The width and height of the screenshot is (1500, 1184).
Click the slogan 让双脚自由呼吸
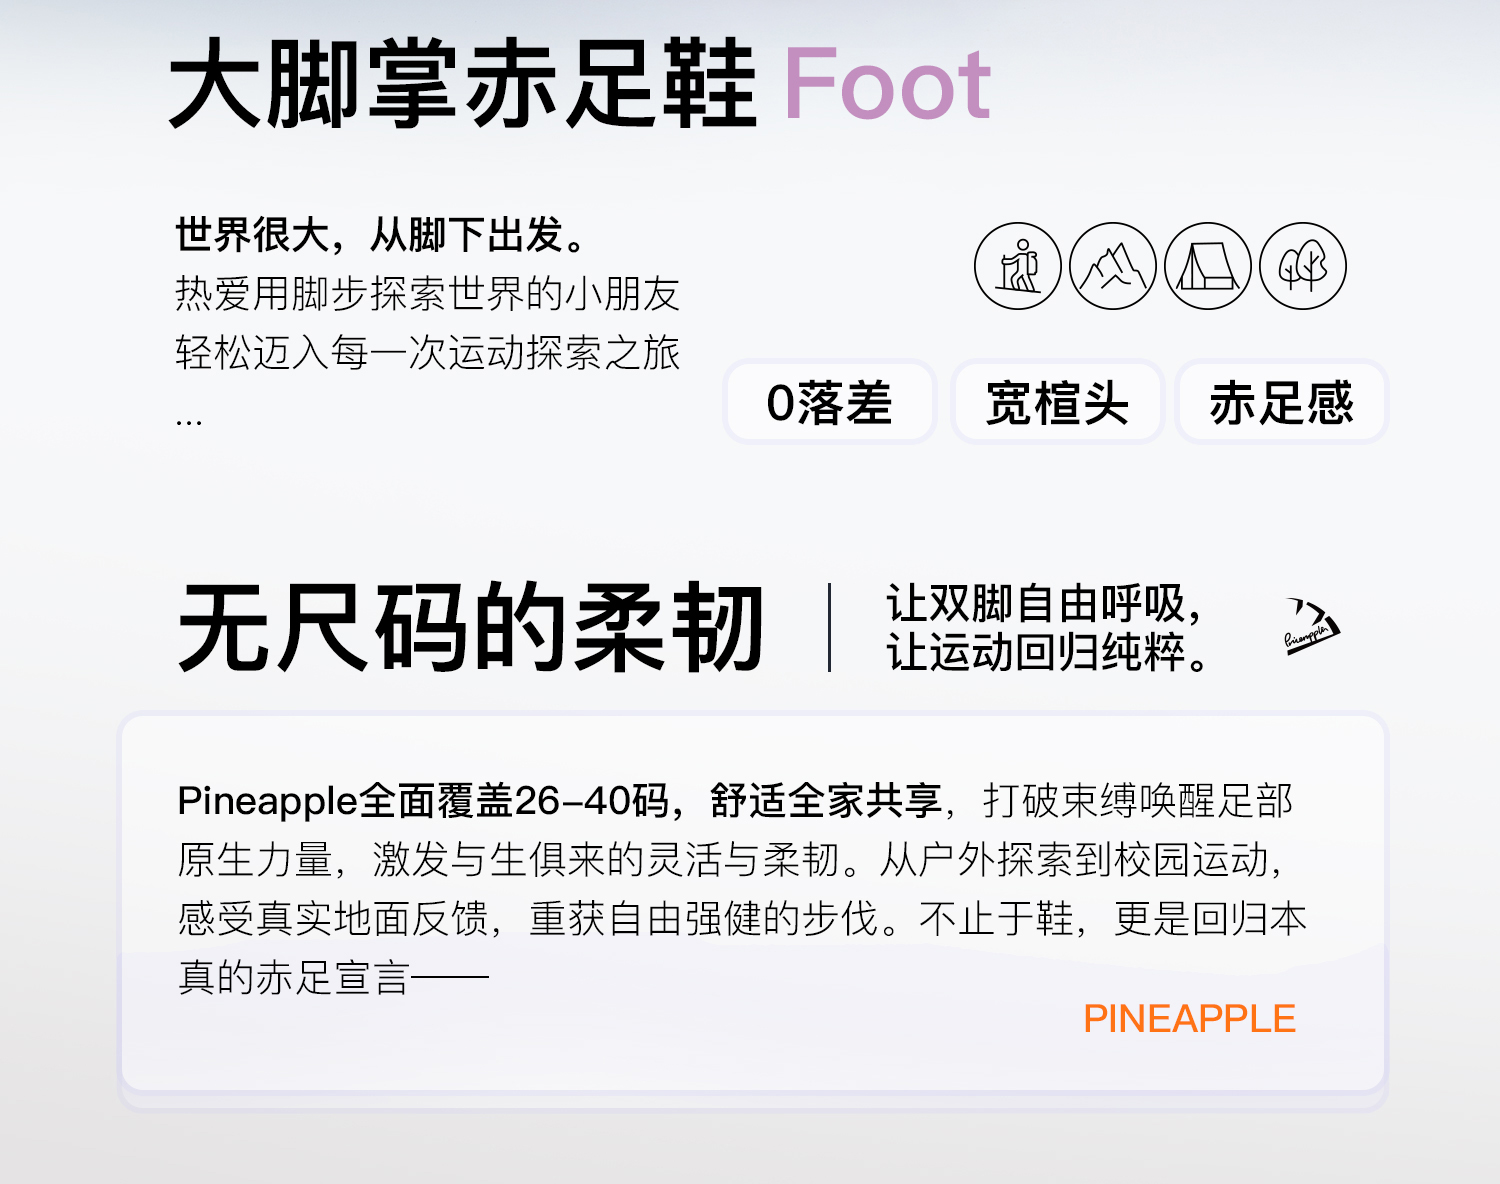(x=1044, y=604)
